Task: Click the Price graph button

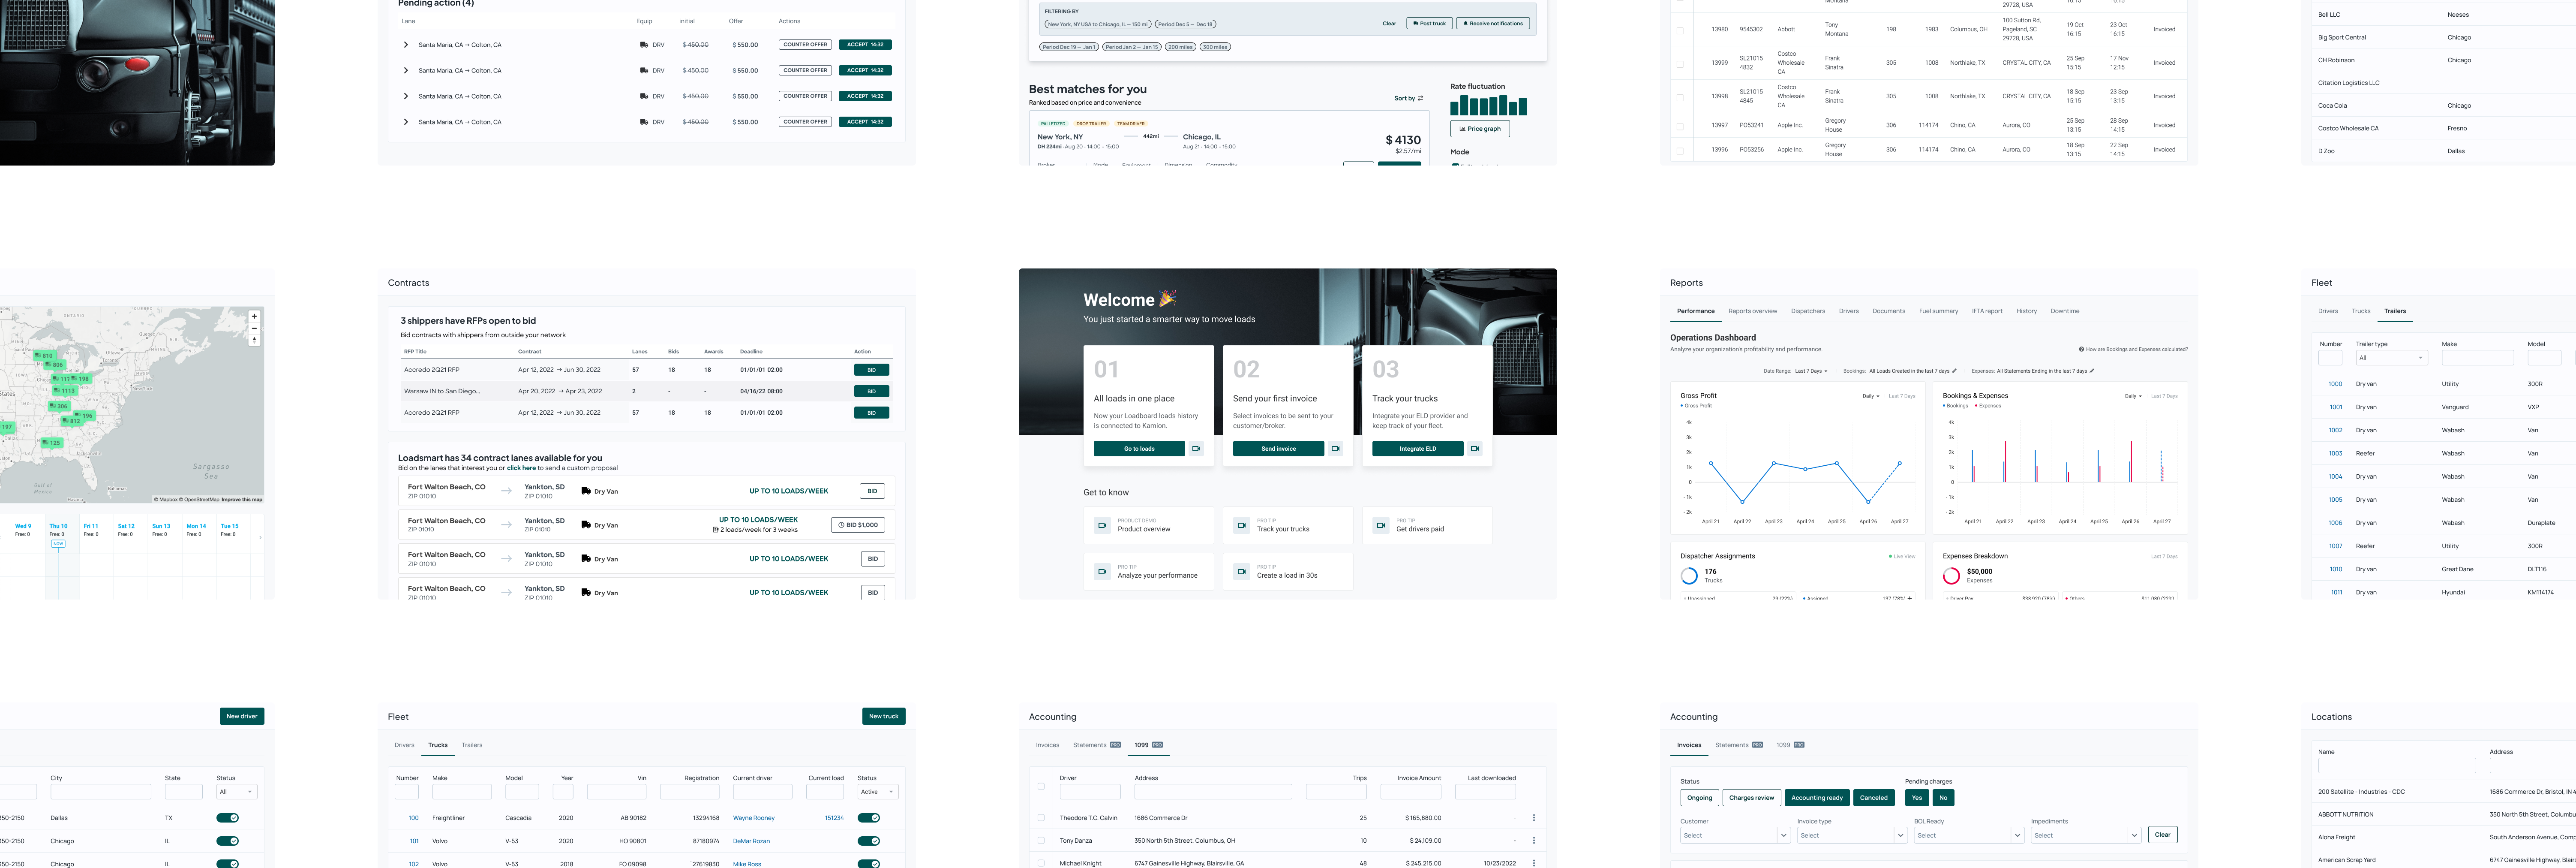Action: point(1480,129)
